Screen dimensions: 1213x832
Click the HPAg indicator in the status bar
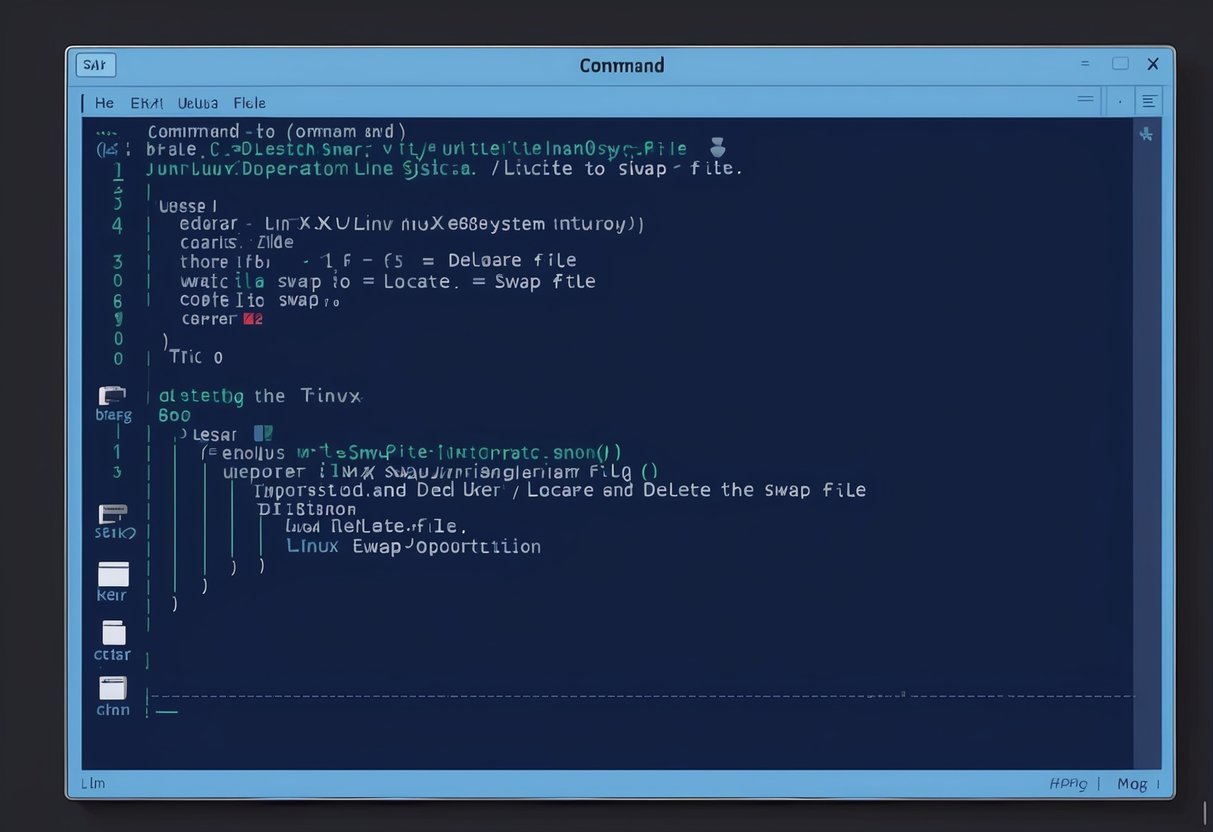(1069, 784)
